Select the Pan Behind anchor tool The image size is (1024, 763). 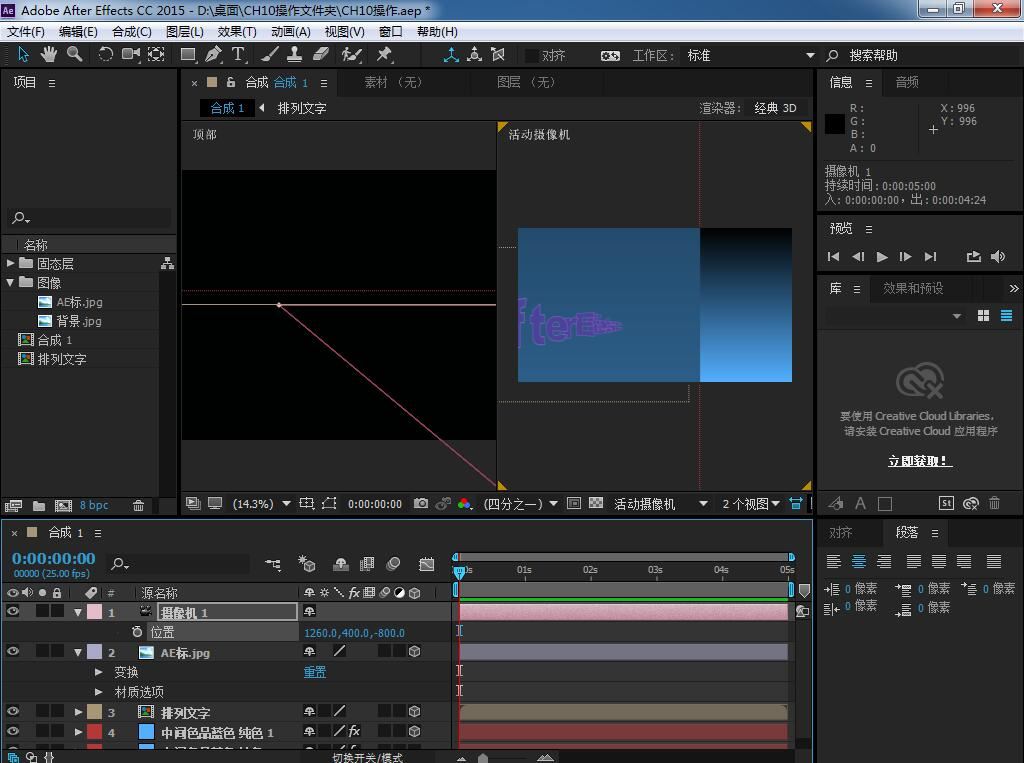pyautogui.click(x=156, y=54)
